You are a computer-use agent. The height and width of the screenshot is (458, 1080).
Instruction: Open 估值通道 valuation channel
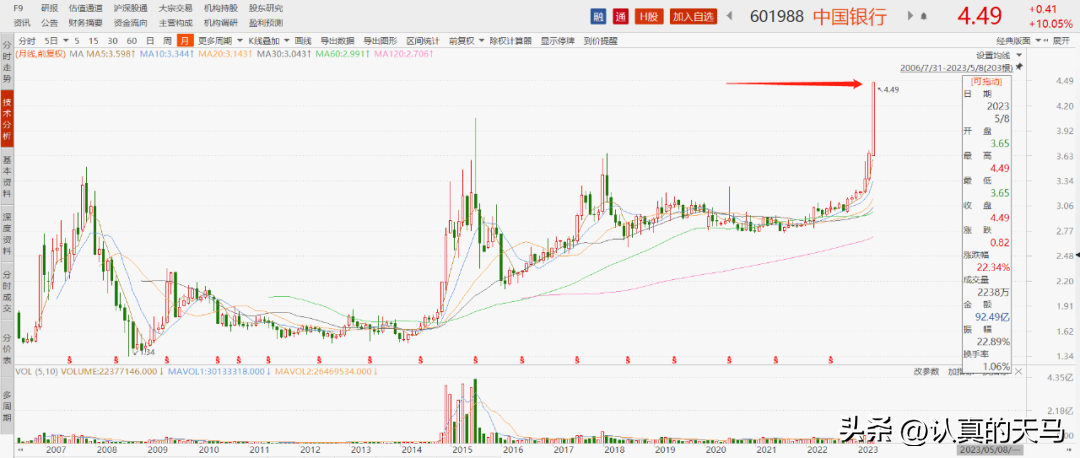point(86,8)
